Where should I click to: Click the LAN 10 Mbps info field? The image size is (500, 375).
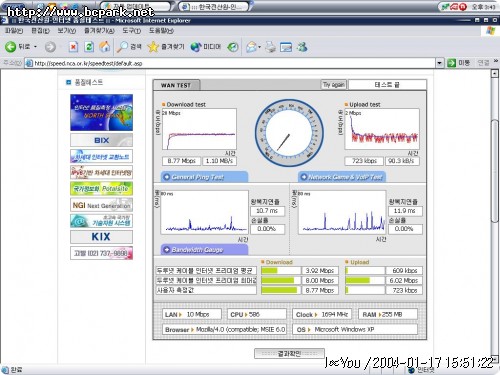click(x=192, y=314)
